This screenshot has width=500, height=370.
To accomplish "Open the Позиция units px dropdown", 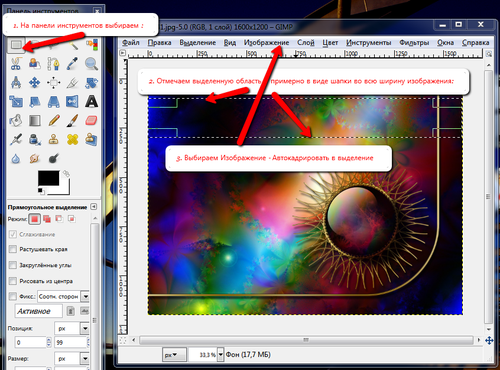I will point(72,328).
